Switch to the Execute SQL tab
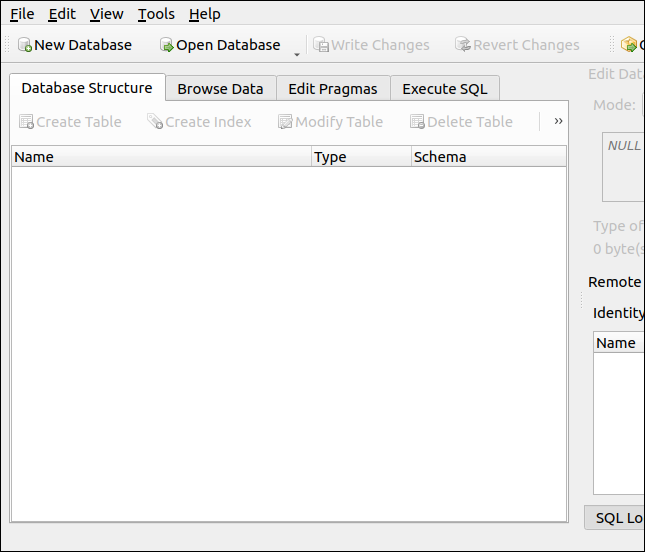The width and height of the screenshot is (645, 552). [445, 88]
